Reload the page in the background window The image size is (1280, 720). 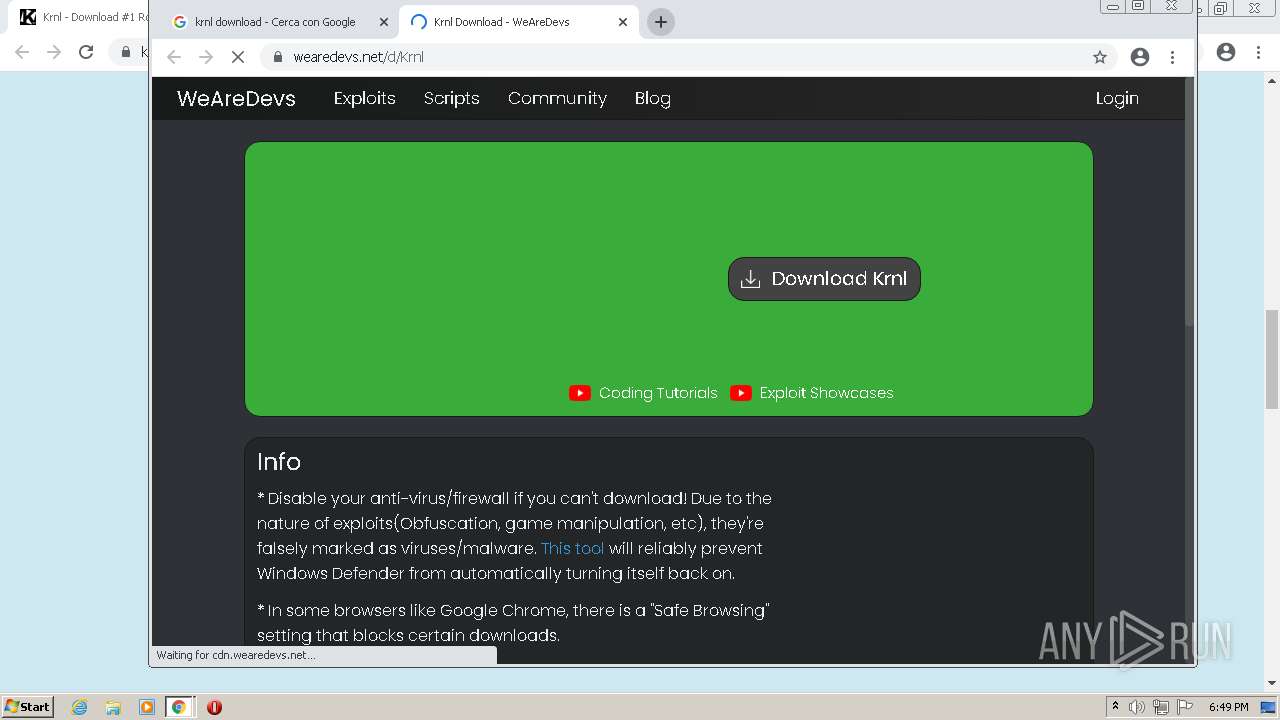86,52
